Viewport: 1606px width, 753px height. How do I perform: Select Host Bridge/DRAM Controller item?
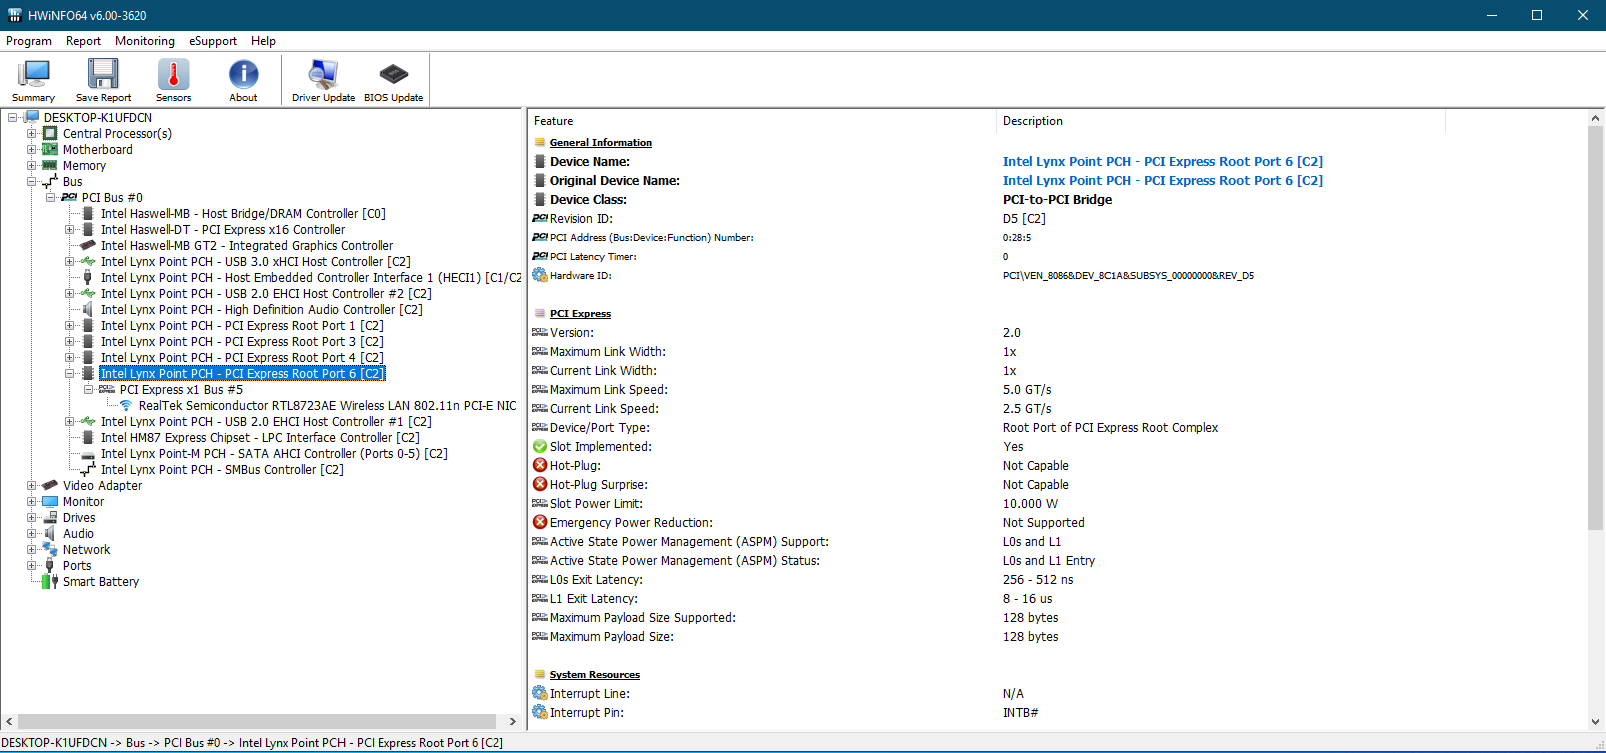point(243,214)
